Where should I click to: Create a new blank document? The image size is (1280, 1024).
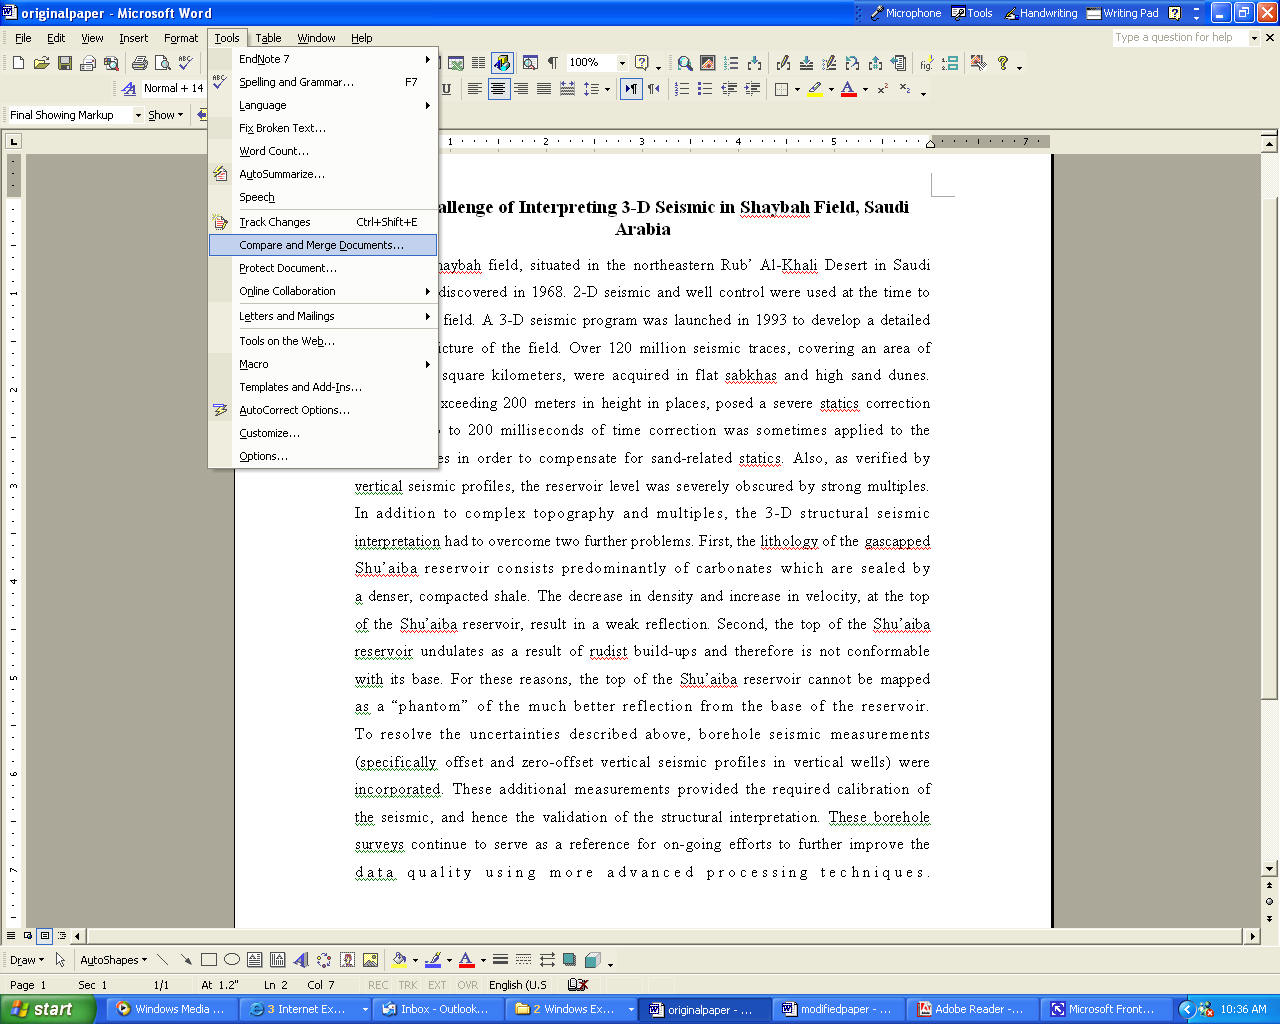coord(18,63)
